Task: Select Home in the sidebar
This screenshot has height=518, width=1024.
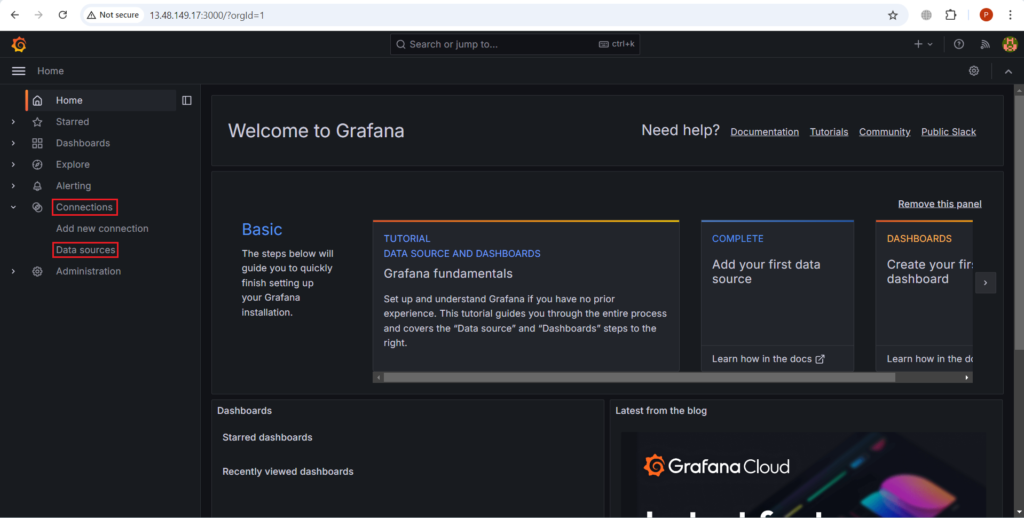Action: pos(69,101)
